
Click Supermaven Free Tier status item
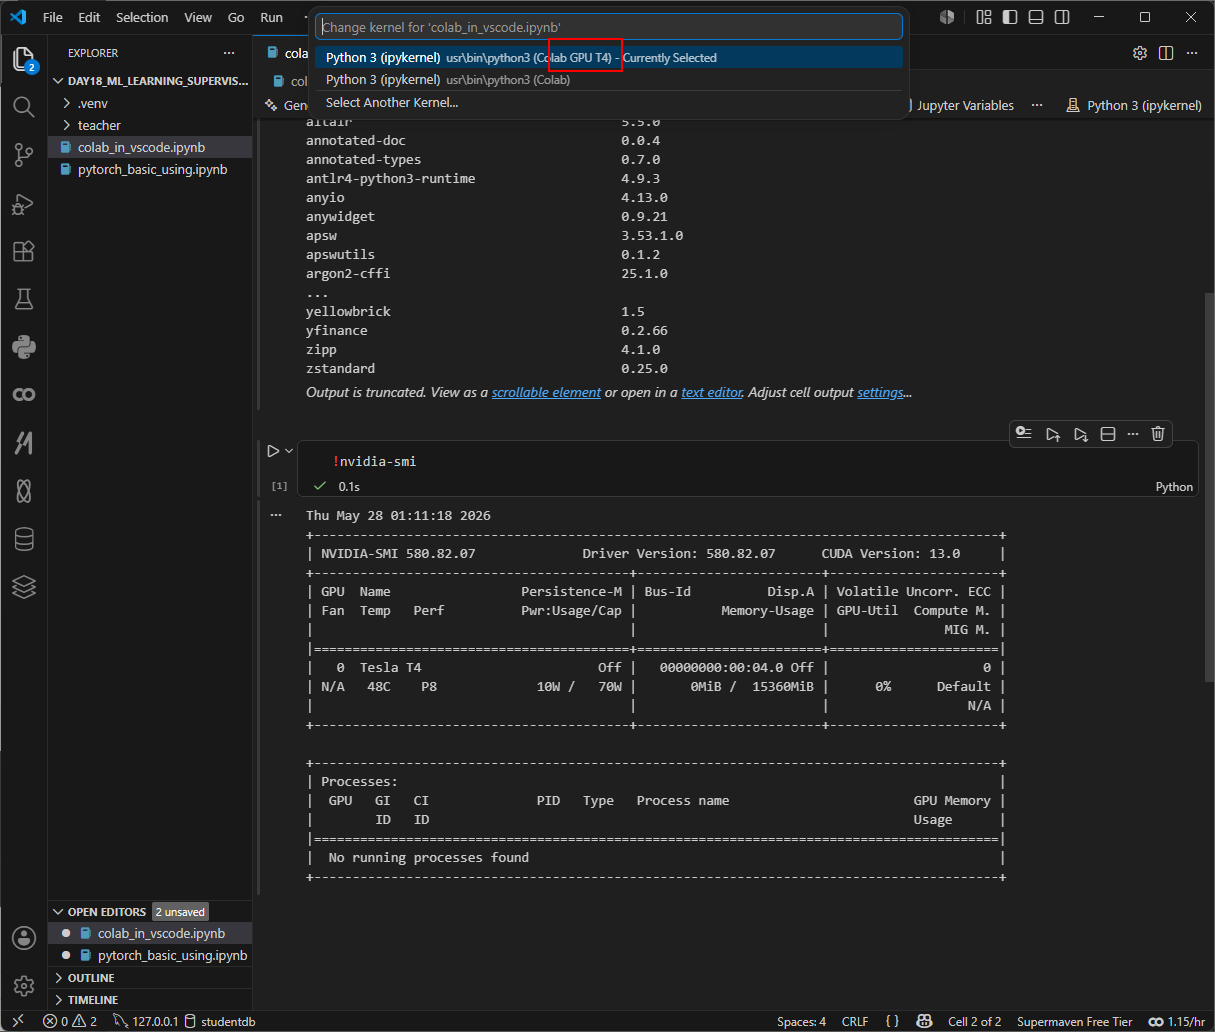tap(1075, 1021)
